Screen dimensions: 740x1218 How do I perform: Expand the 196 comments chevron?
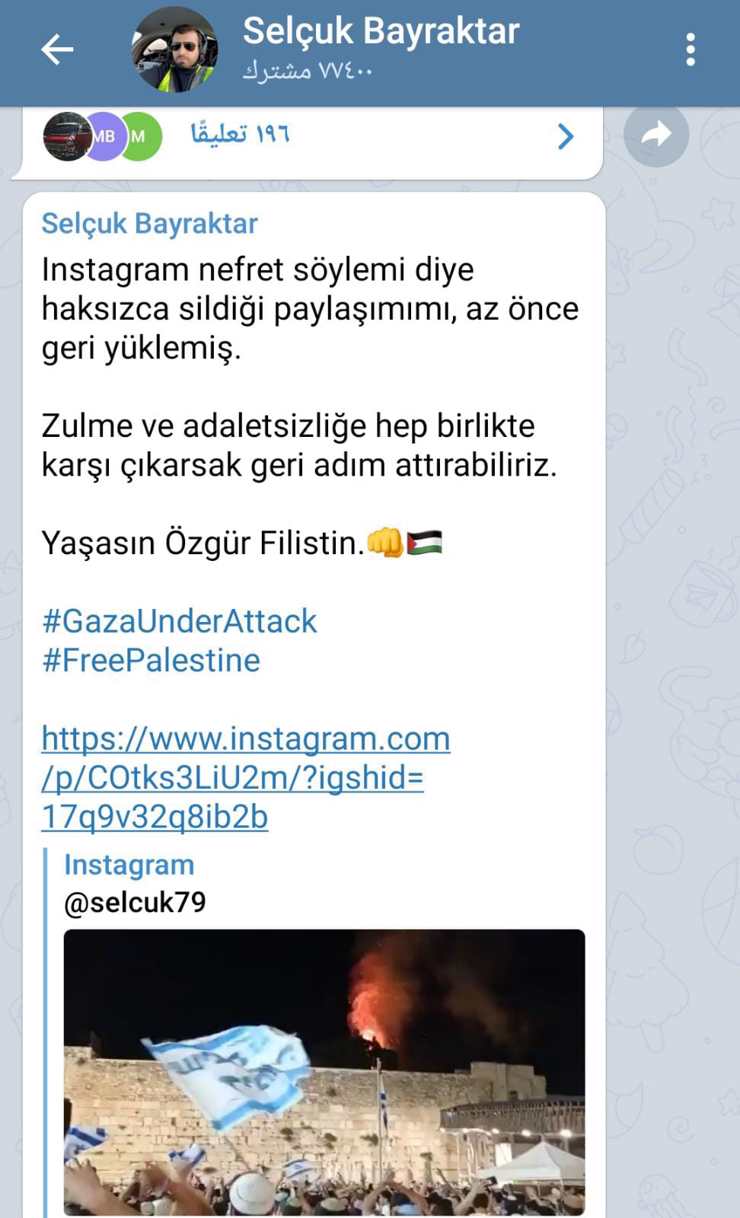click(566, 136)
